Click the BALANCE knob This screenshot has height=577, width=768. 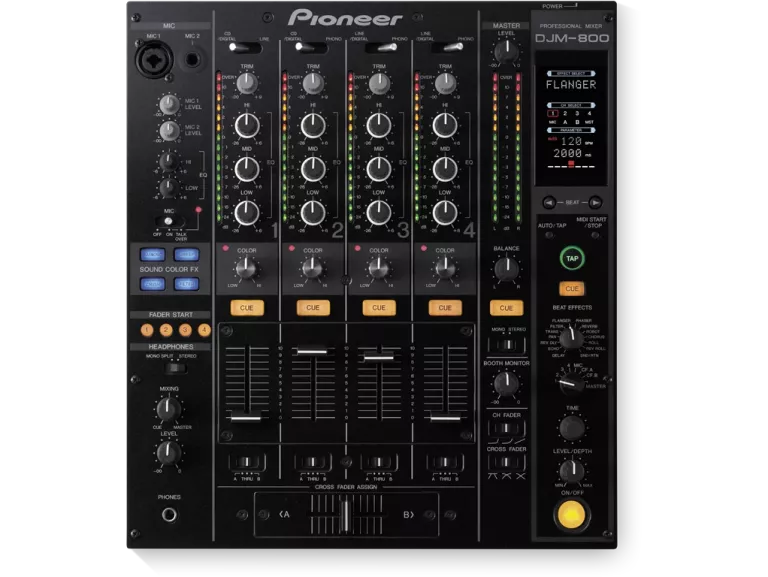click(x=506, y=268)
